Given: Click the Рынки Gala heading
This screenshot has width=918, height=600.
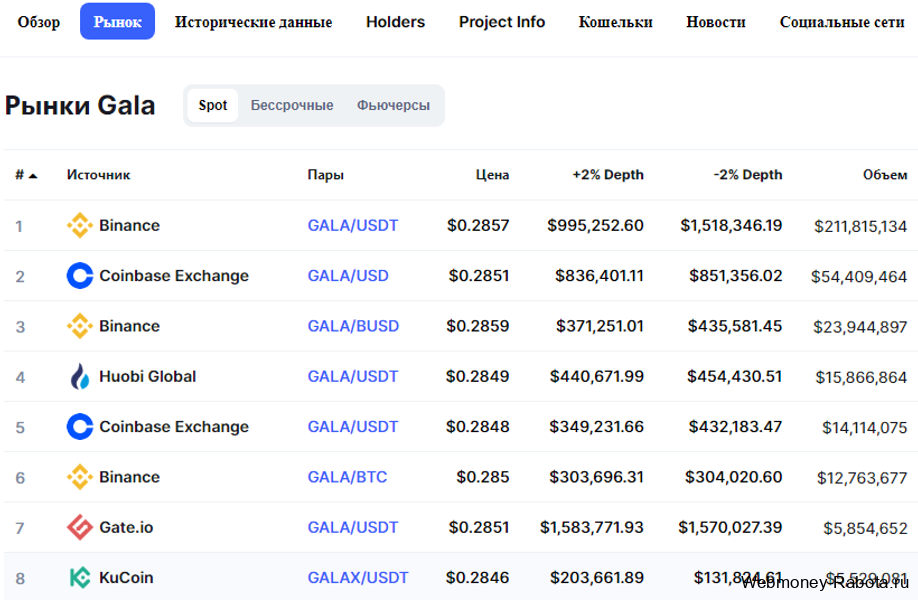Looking at the screenshot, I should [x=80, y=106].
